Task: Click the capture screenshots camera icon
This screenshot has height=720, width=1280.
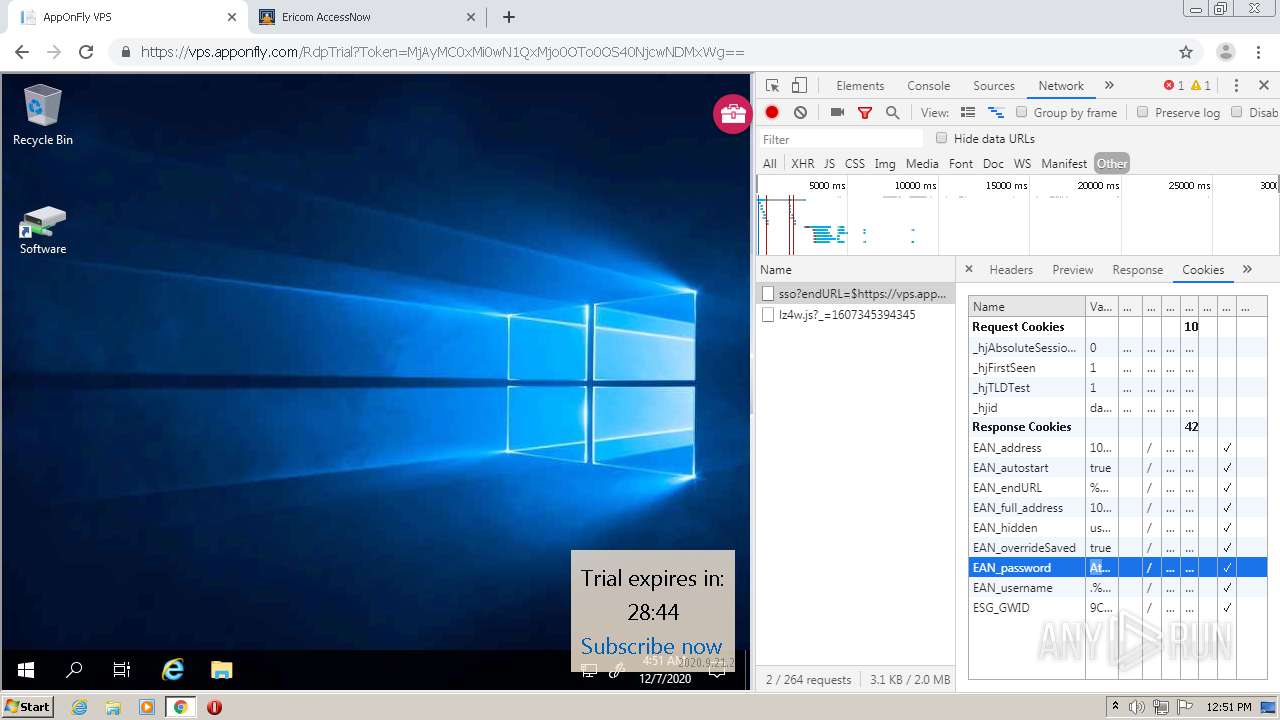Action: pyautogui.click(x=838, y=113)
